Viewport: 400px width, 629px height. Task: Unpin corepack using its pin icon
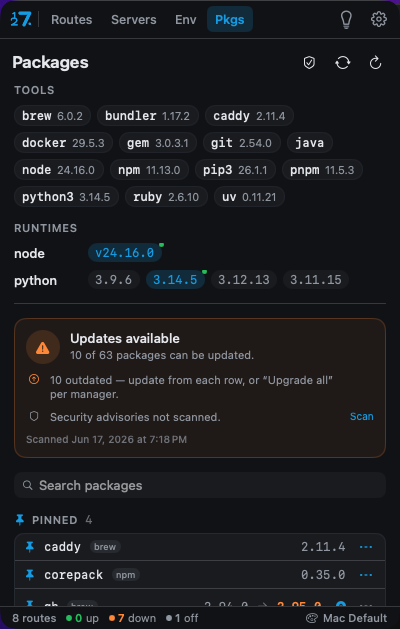[x=30, y=575]
